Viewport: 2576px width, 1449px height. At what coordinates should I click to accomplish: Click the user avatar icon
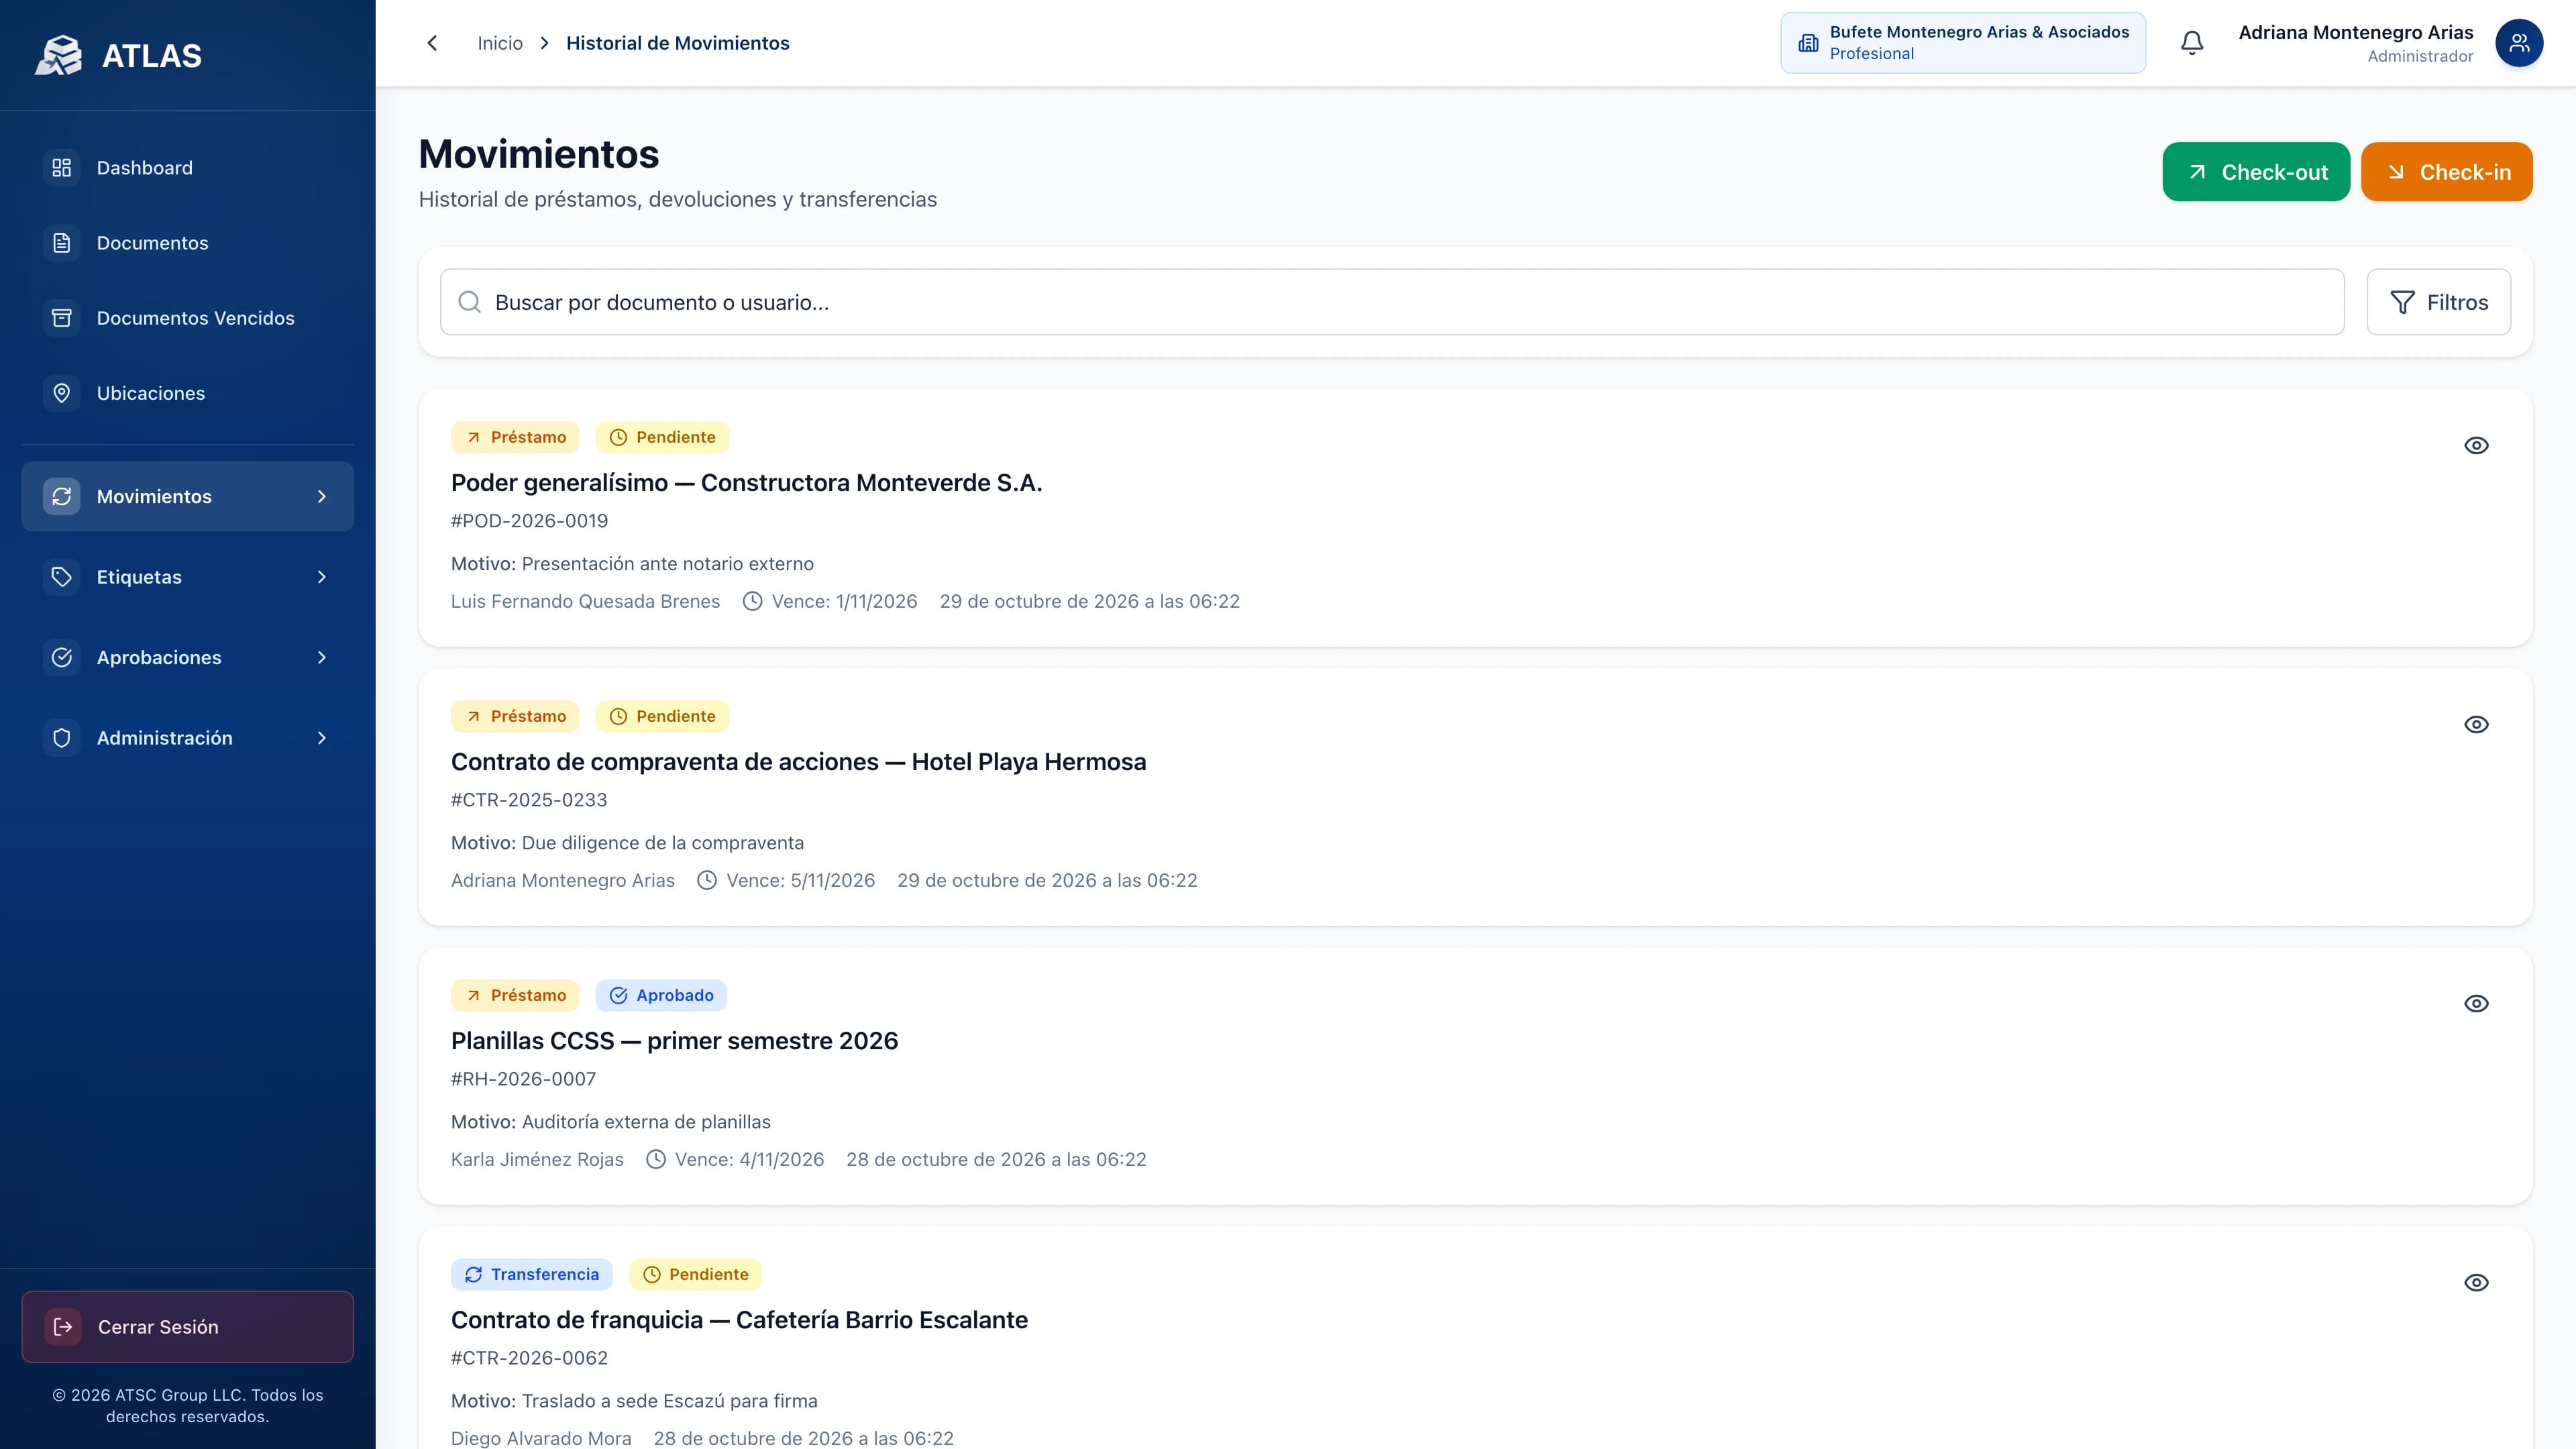coord(2519,43)
